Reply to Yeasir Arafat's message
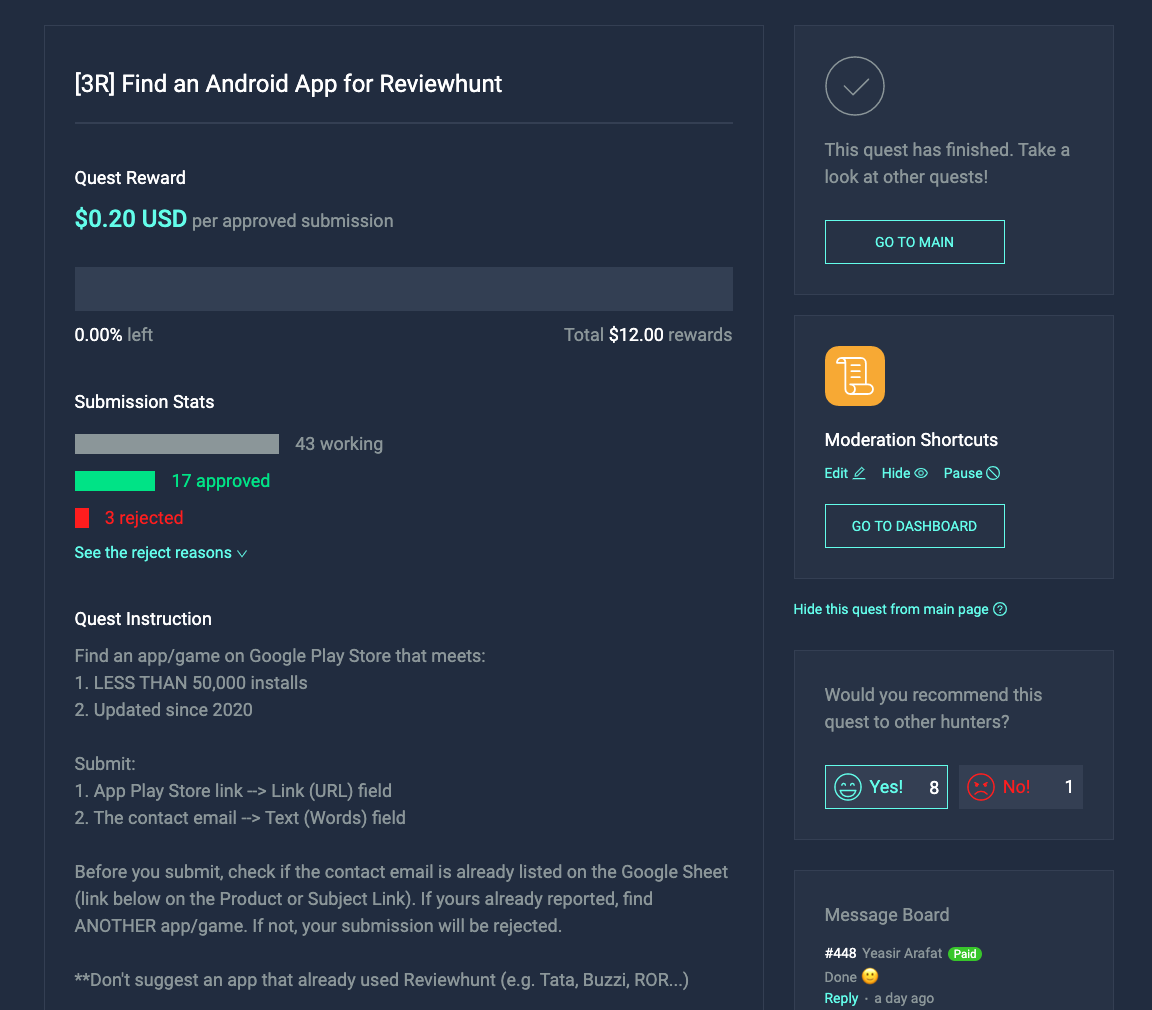 pyautogui.click(x=841, y=998)
